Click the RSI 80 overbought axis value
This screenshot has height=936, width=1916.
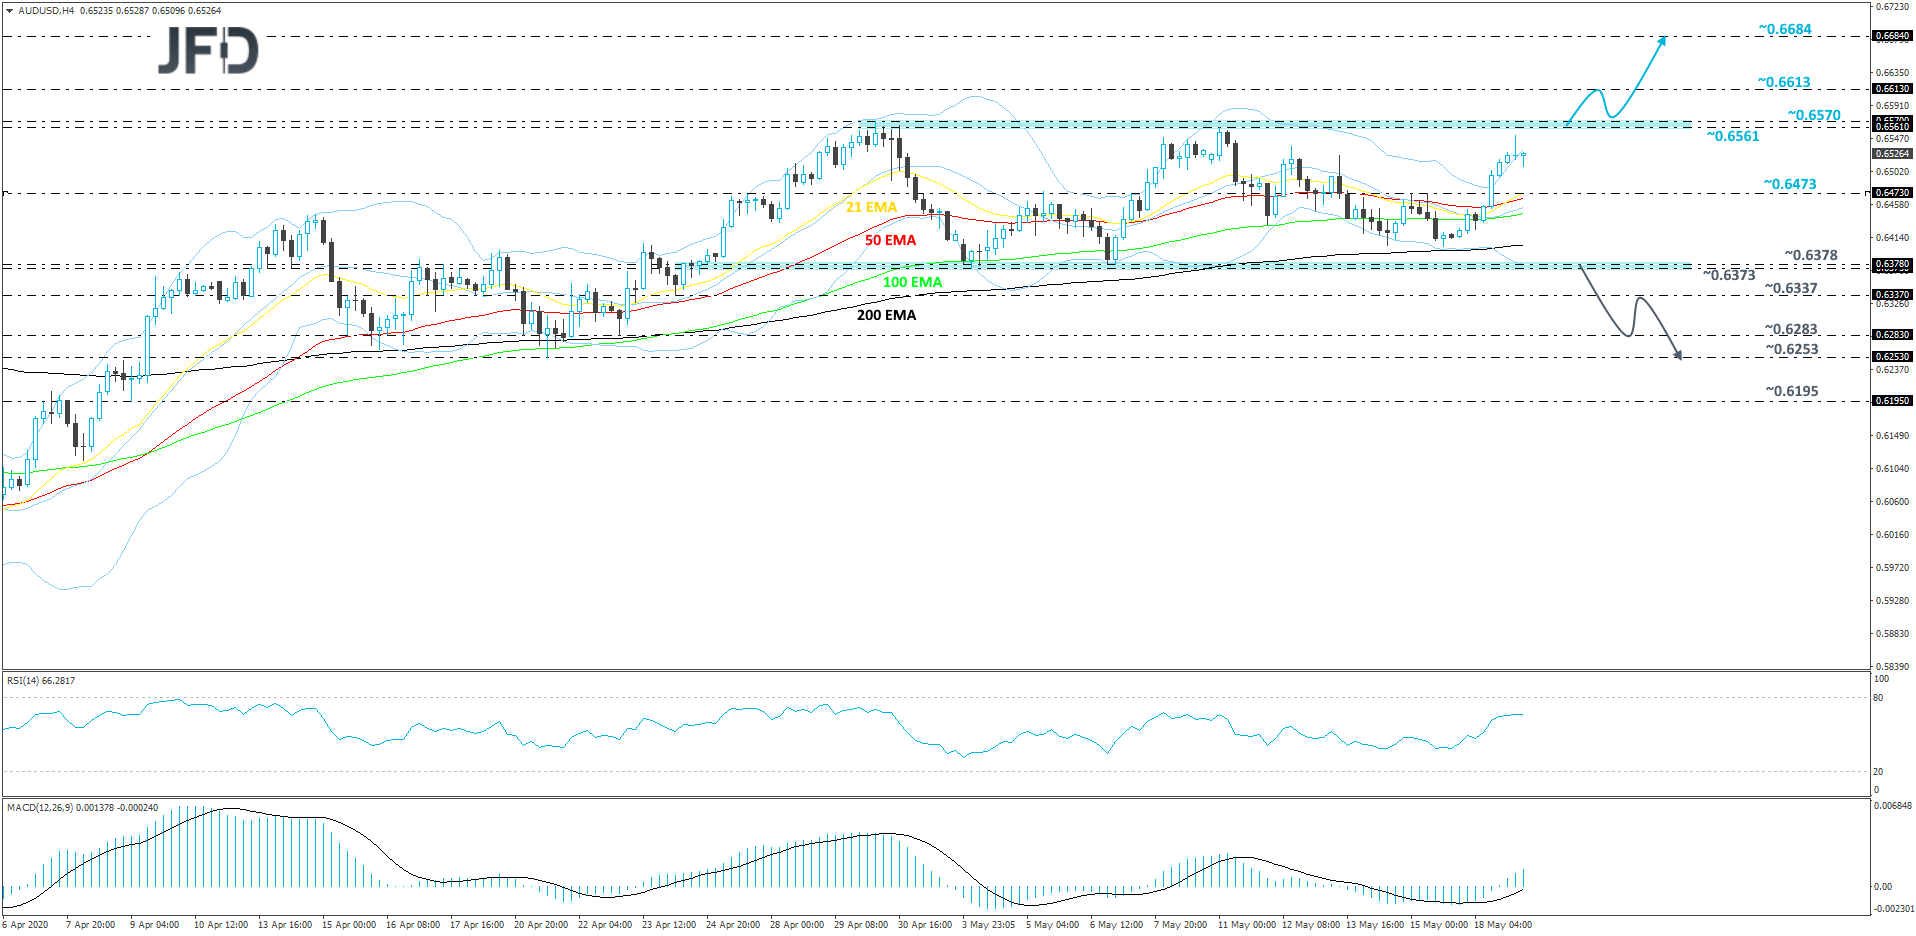(x=1879, y=698)
